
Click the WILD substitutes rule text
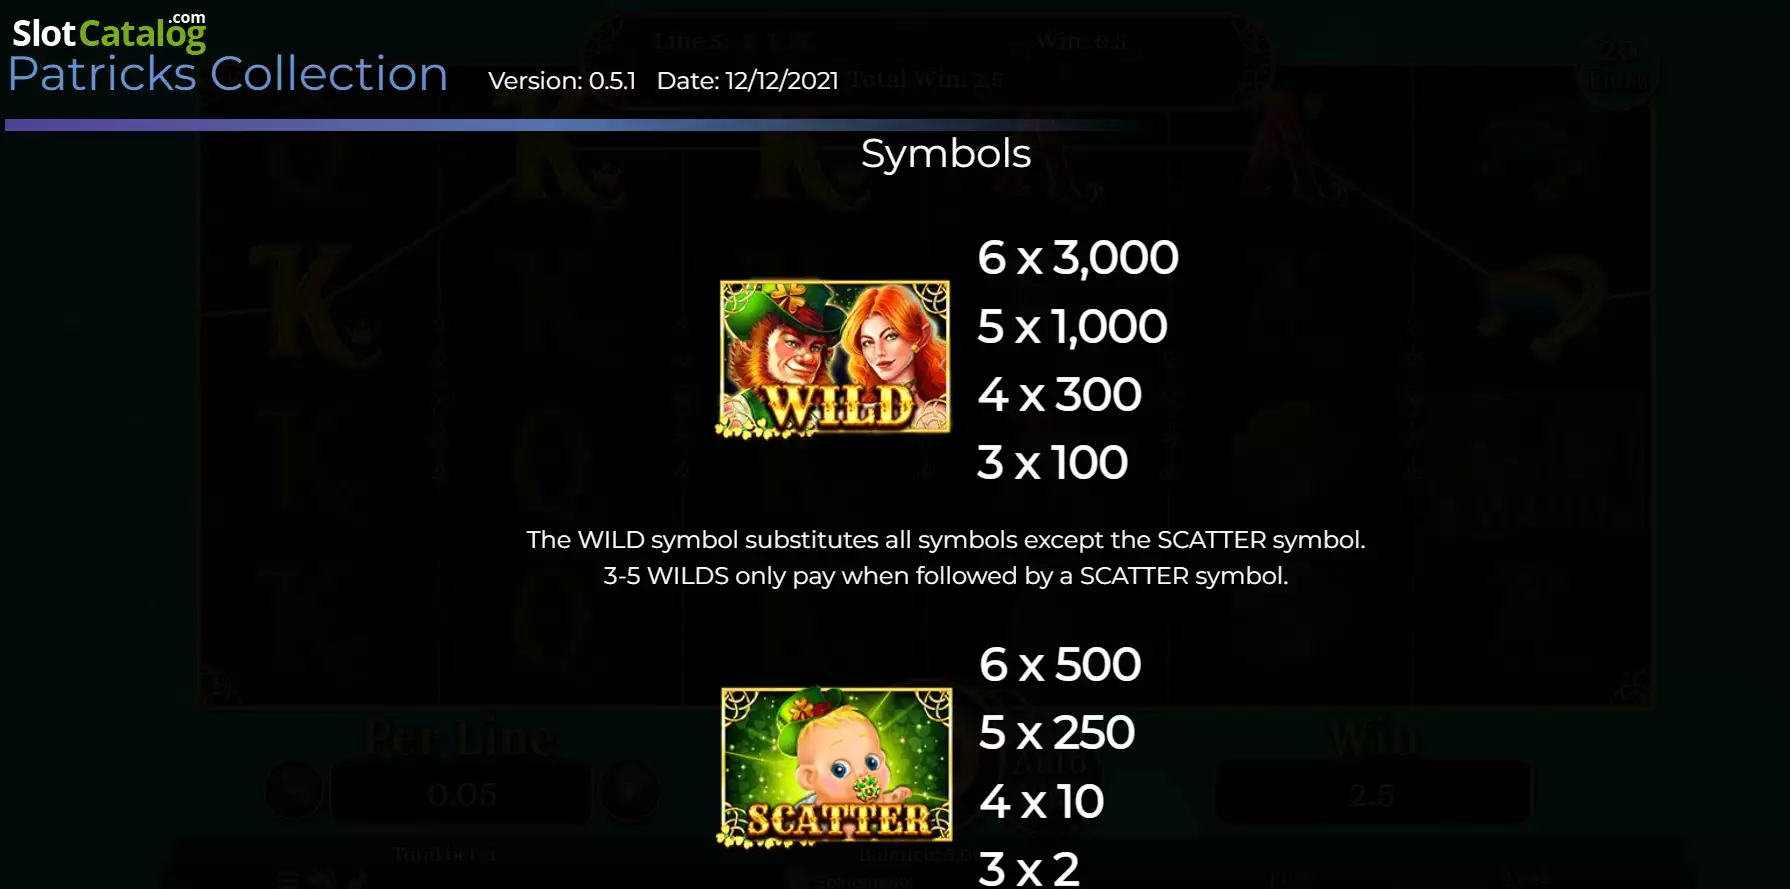pyautogui.click(x=946, y=540)
